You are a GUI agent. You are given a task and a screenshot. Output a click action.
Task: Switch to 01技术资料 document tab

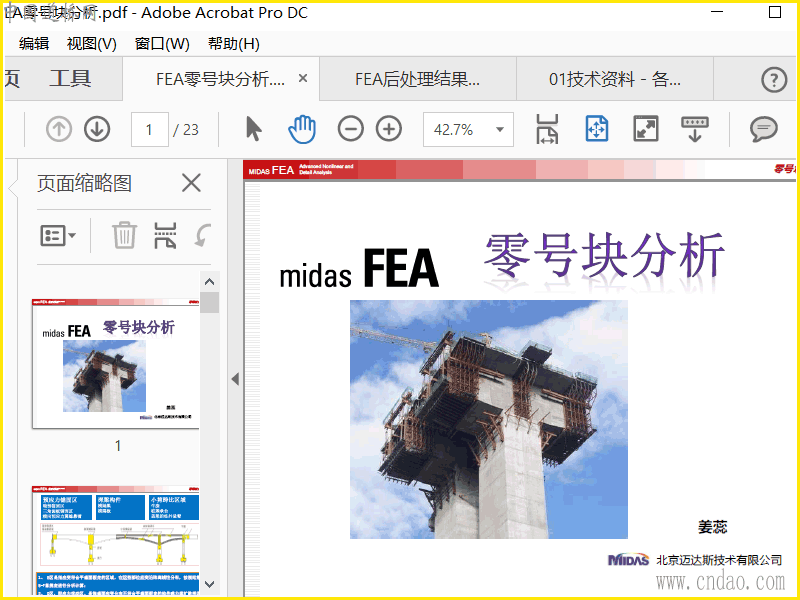coord(615,79)
